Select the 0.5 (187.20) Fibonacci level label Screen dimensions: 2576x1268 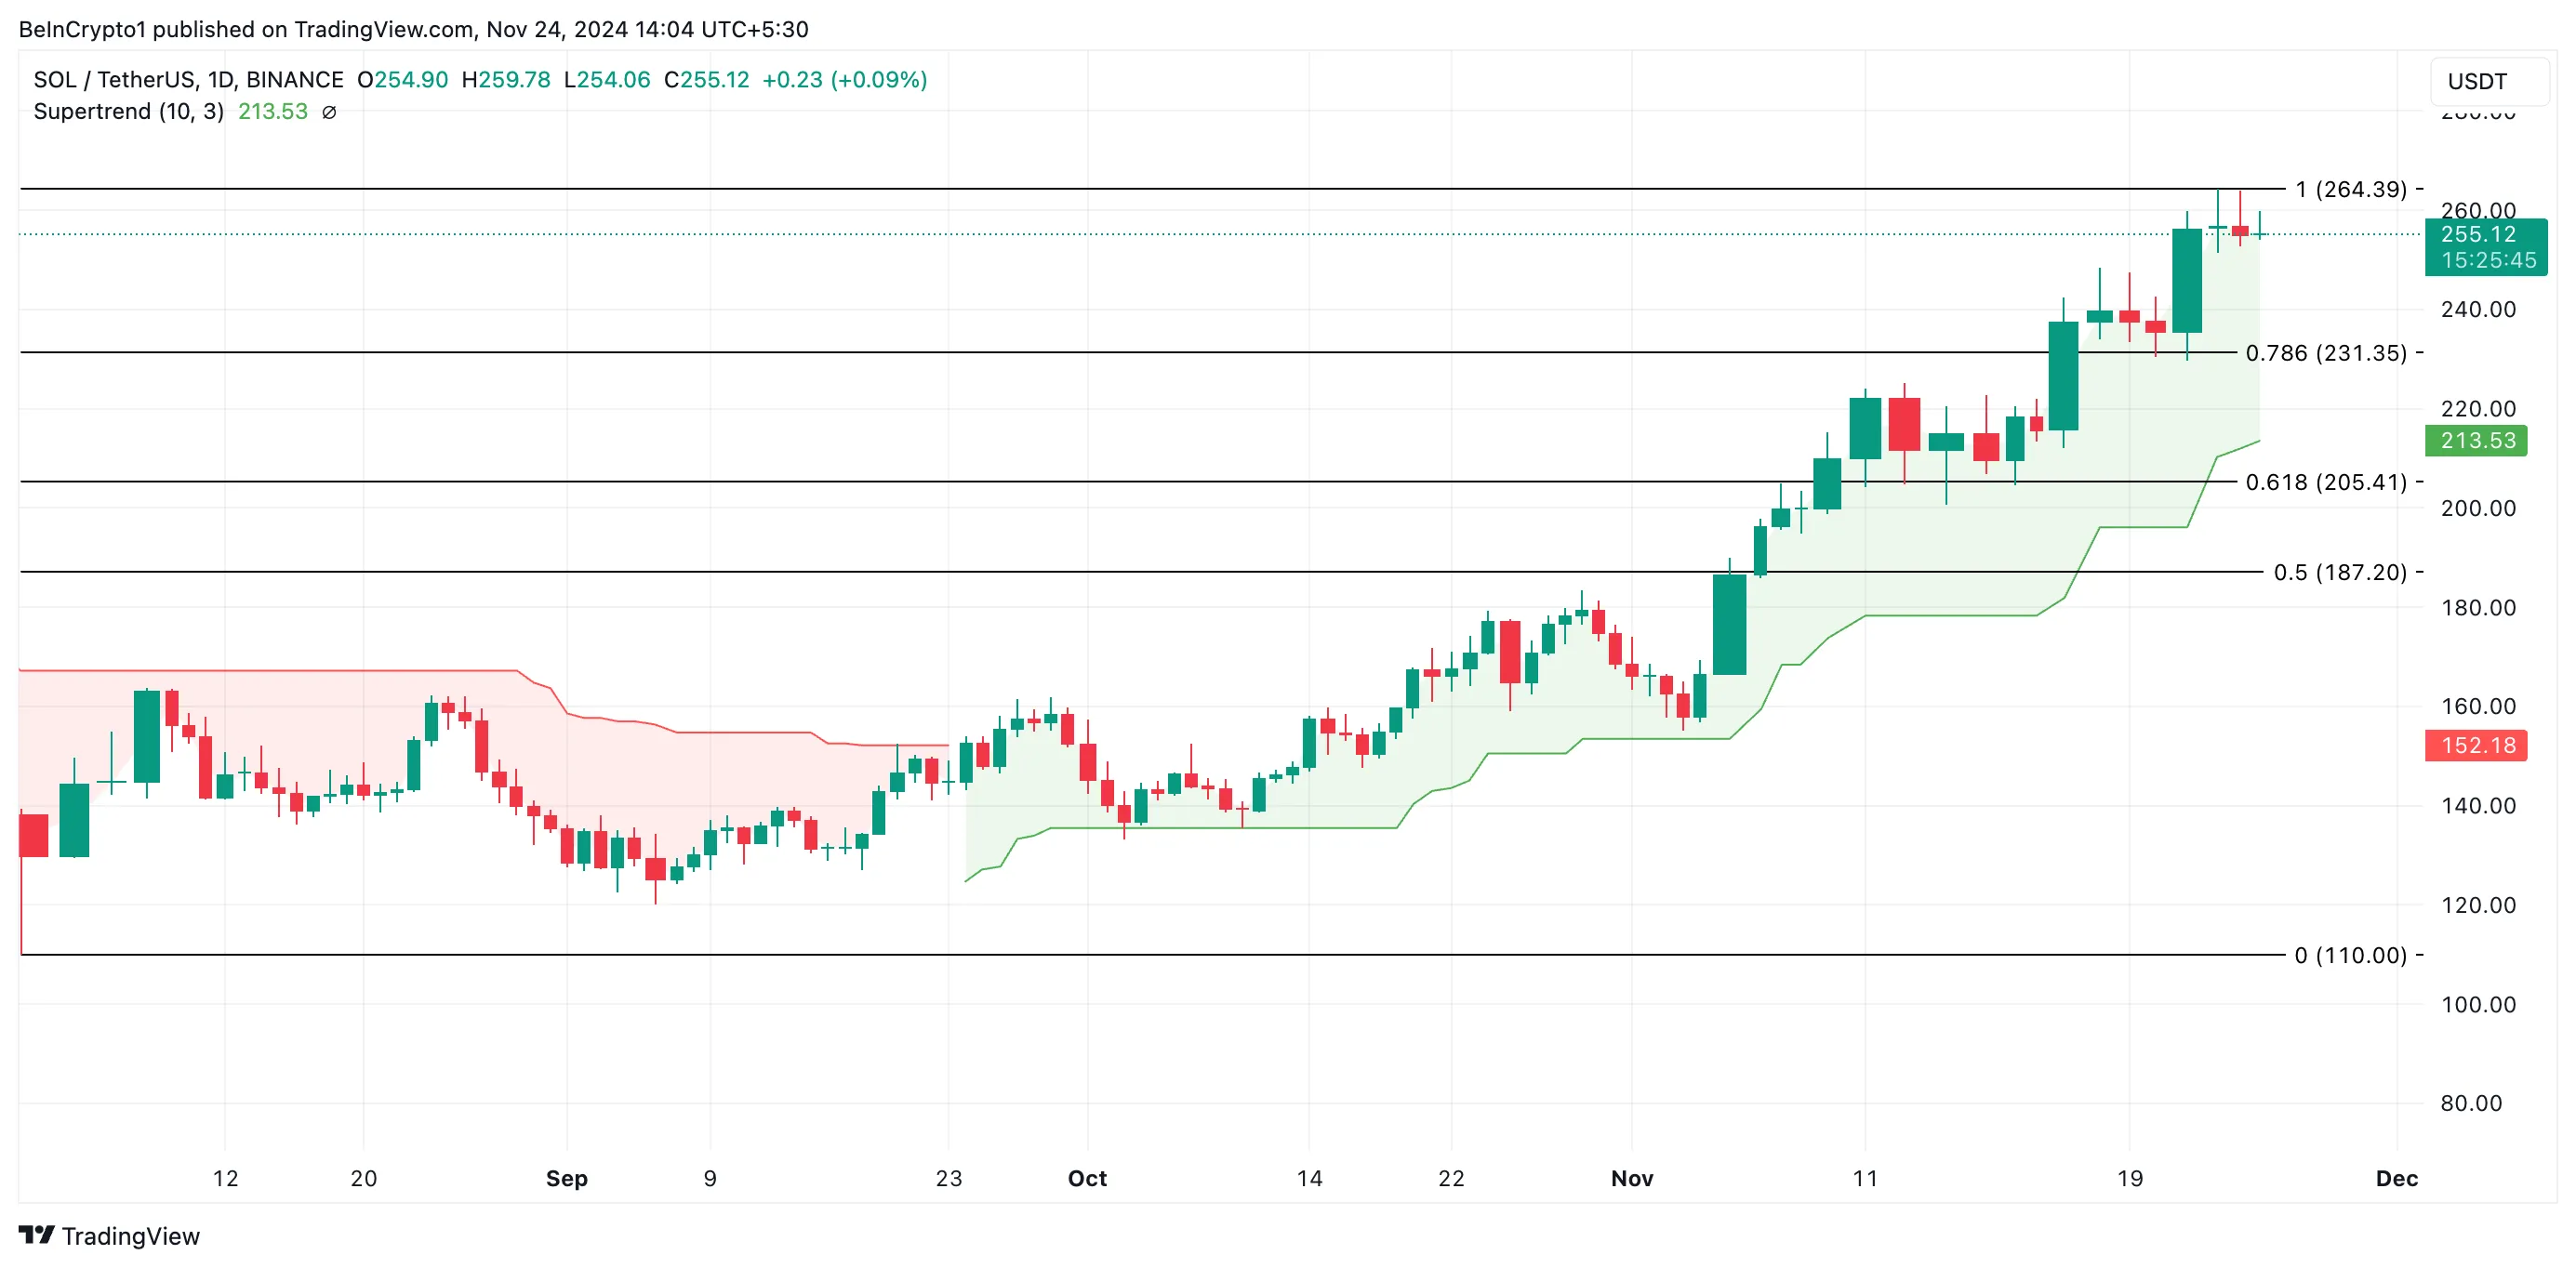pos(2340,572)
